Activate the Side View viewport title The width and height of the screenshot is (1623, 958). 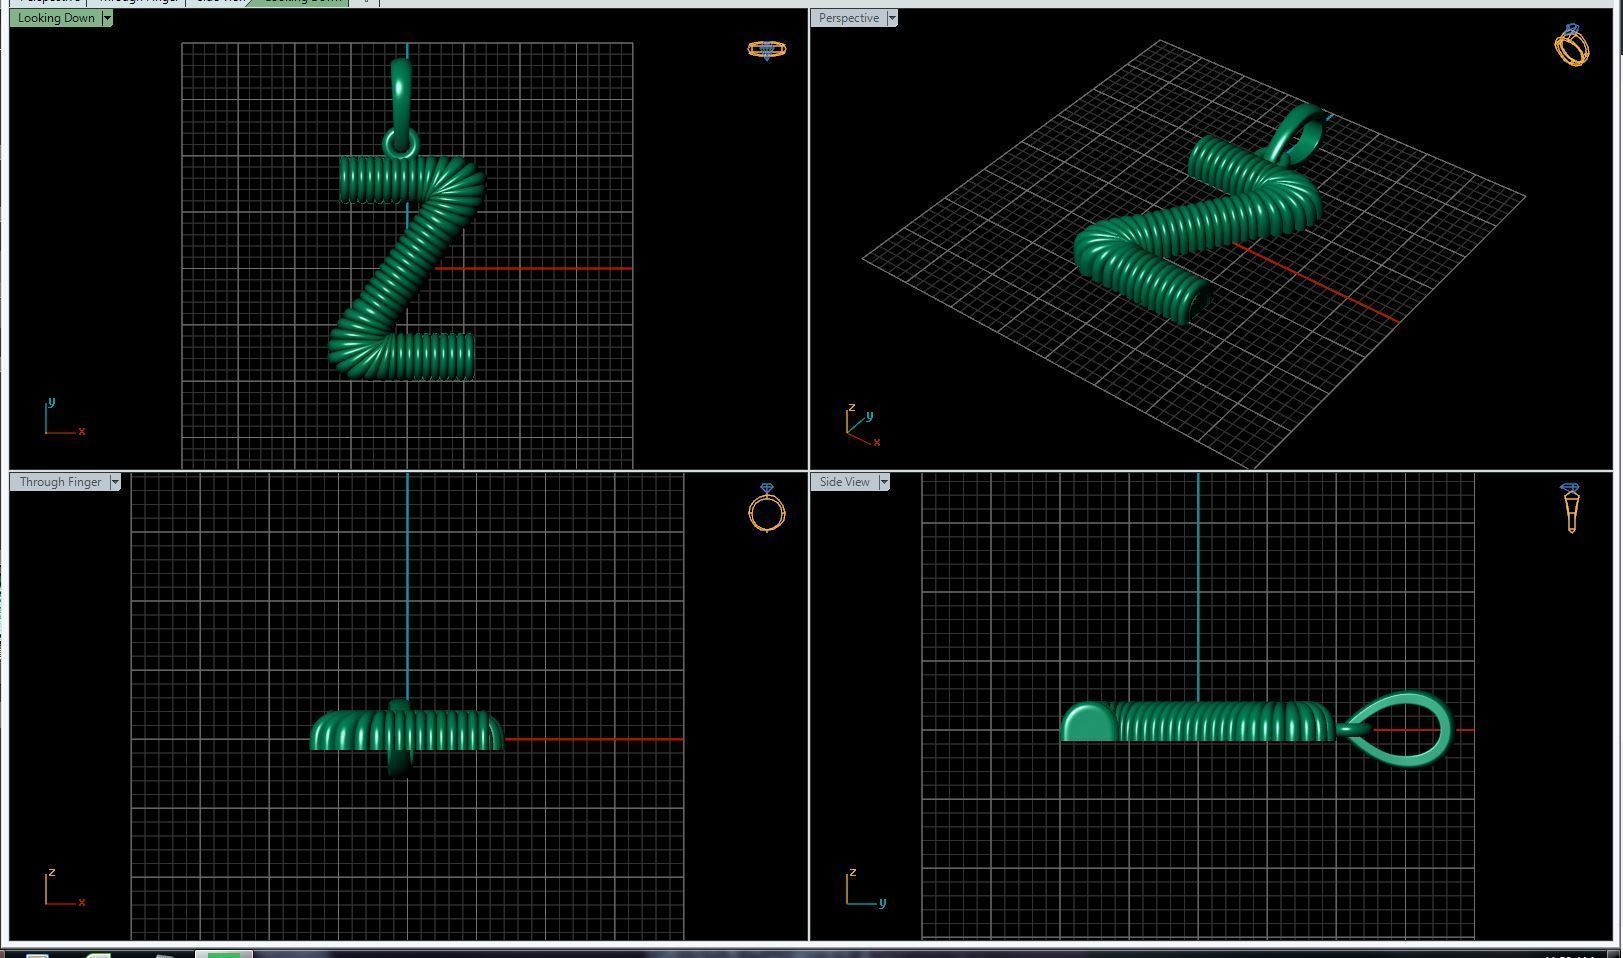(x=845, y=482)
